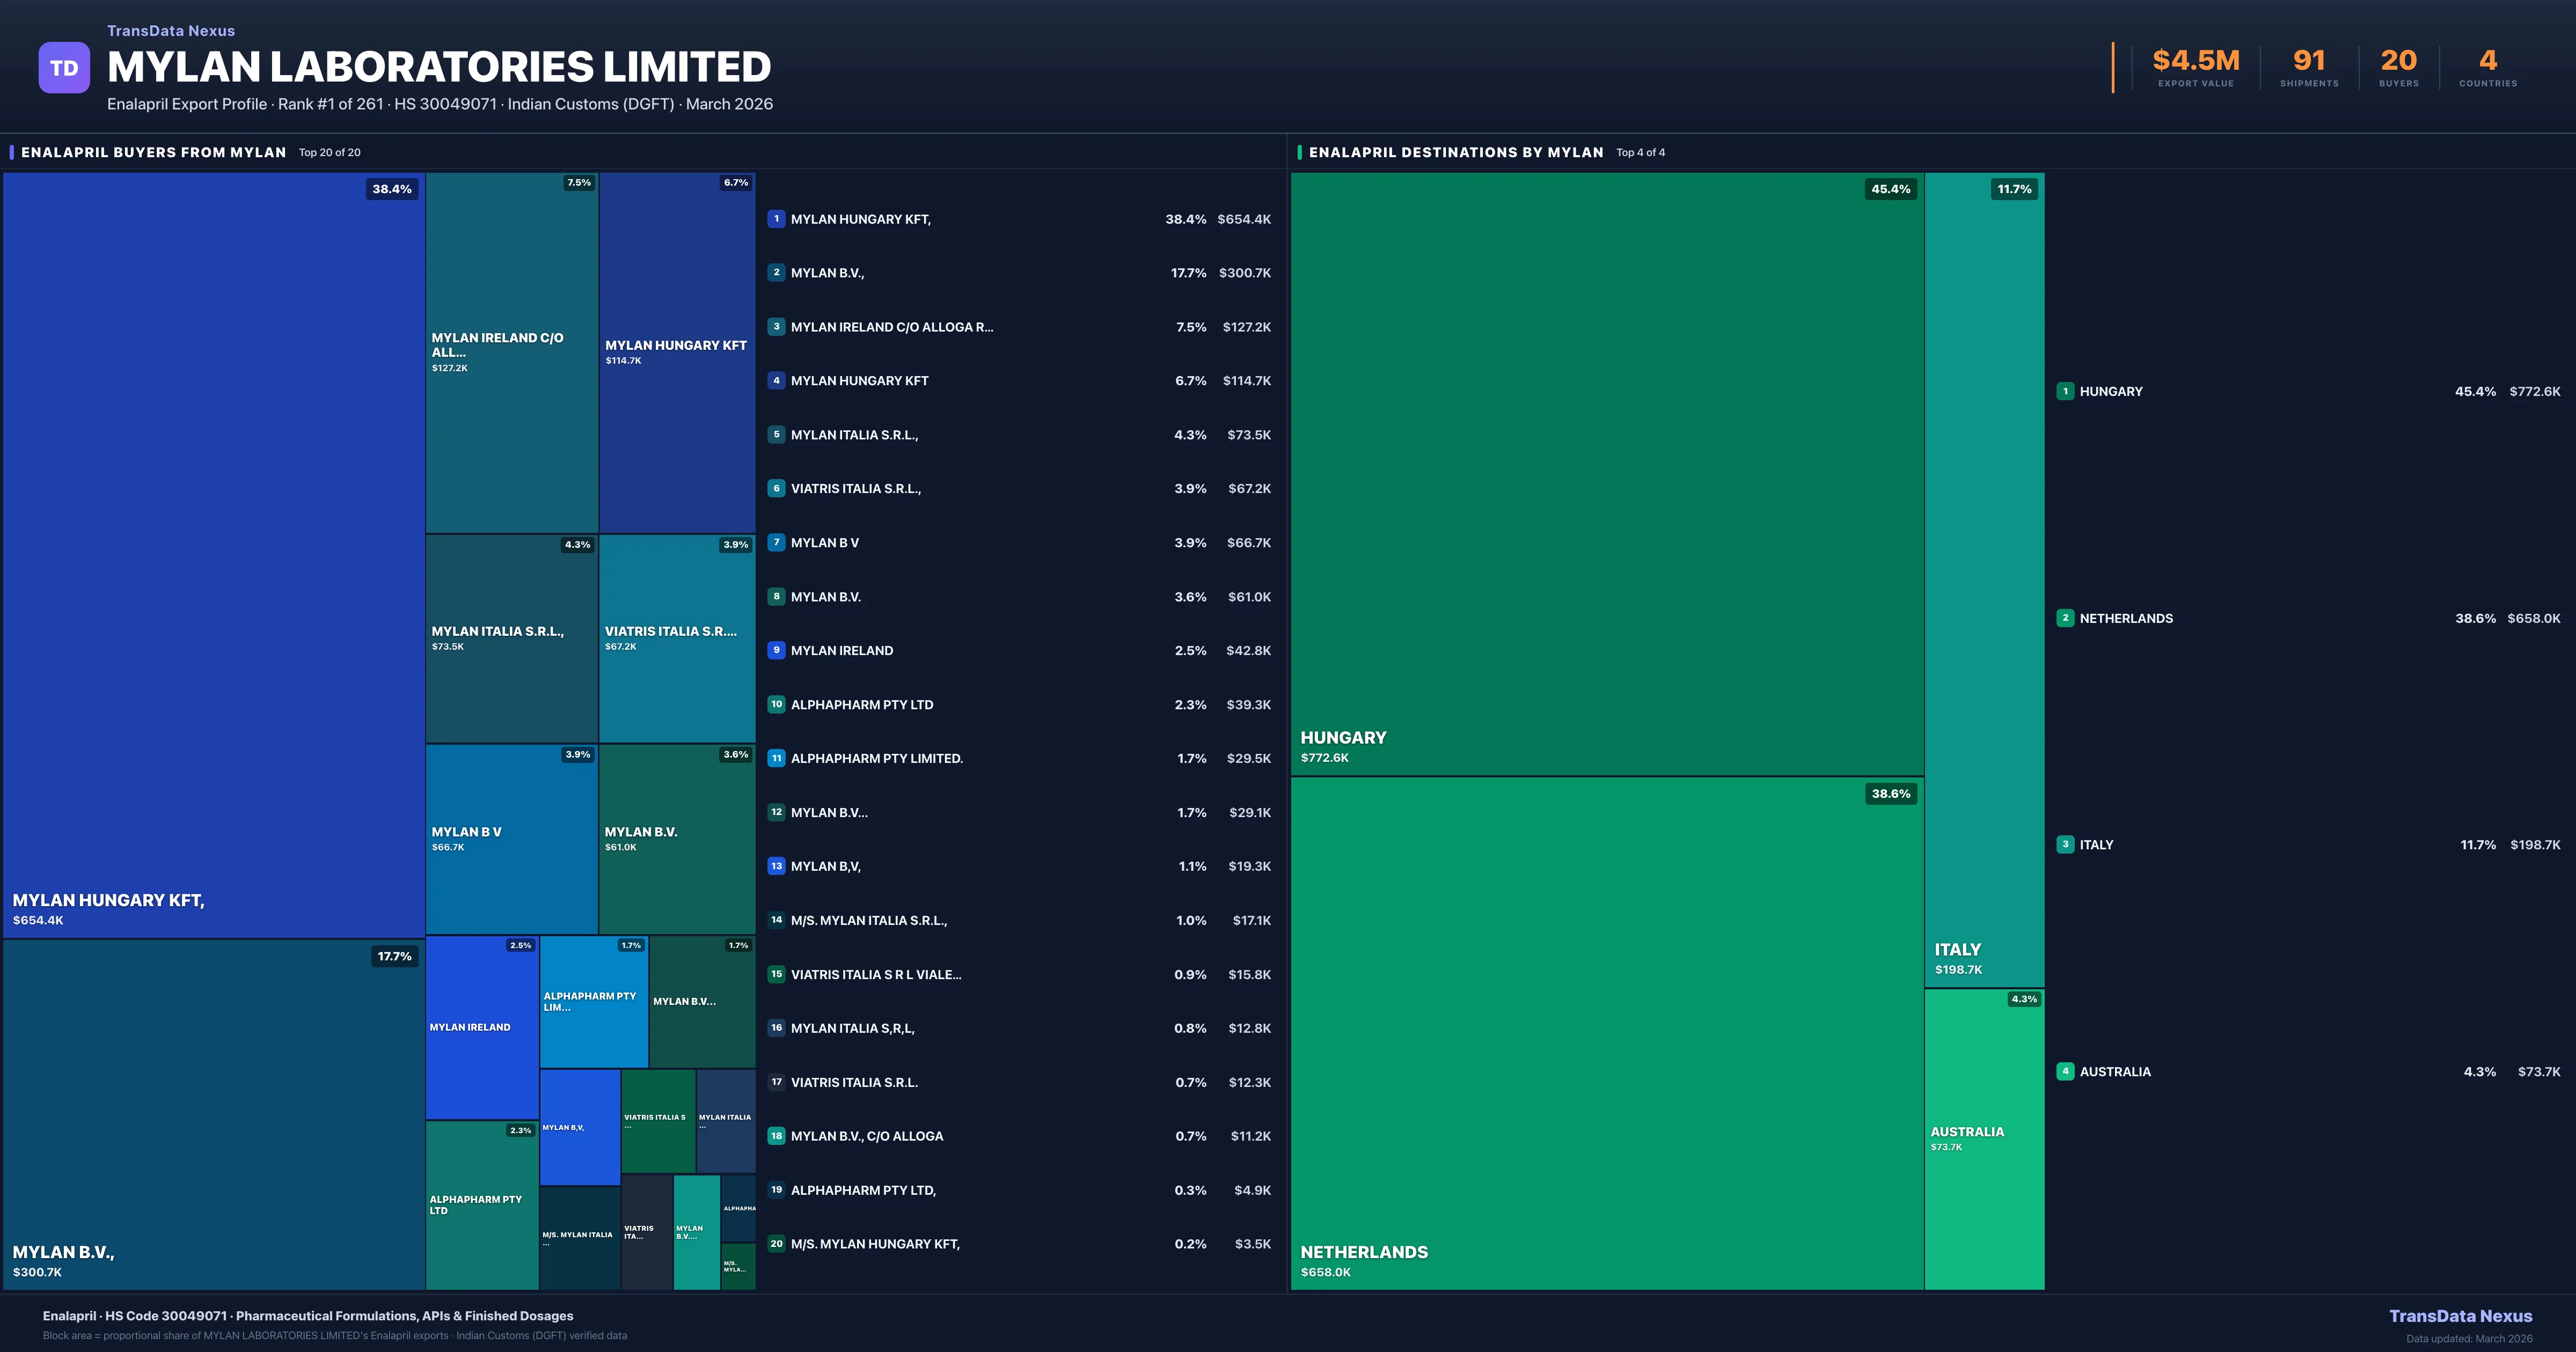Click rank 4 badge beside AUSTRALIA
The height and width of the screenshot is (1352, 2576).
click(2065, 1071)
